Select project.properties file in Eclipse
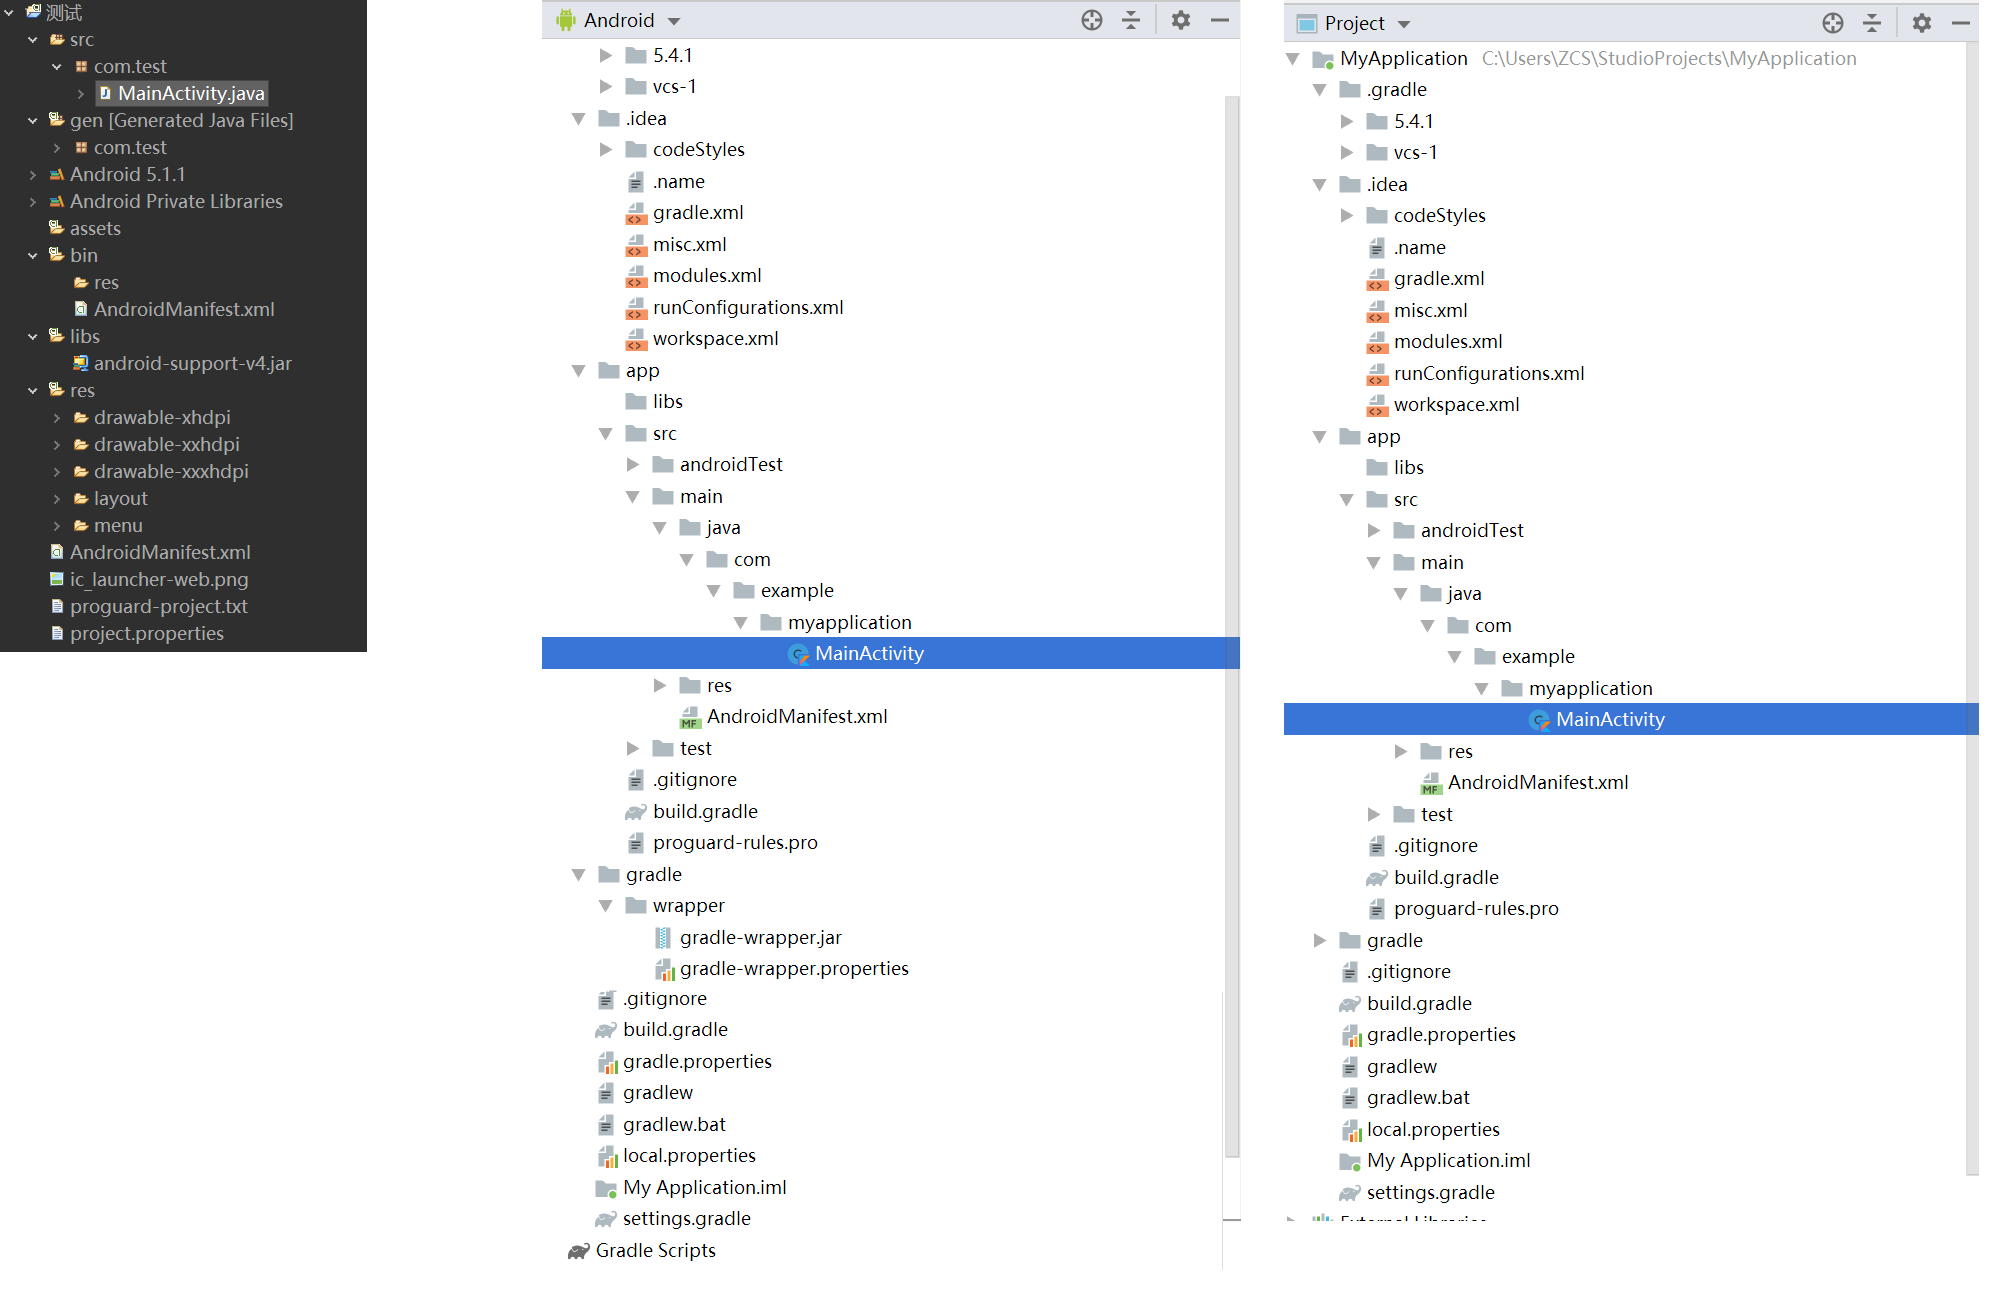1992x1298 pixels. pyautogui.click(x=137, y=633)
